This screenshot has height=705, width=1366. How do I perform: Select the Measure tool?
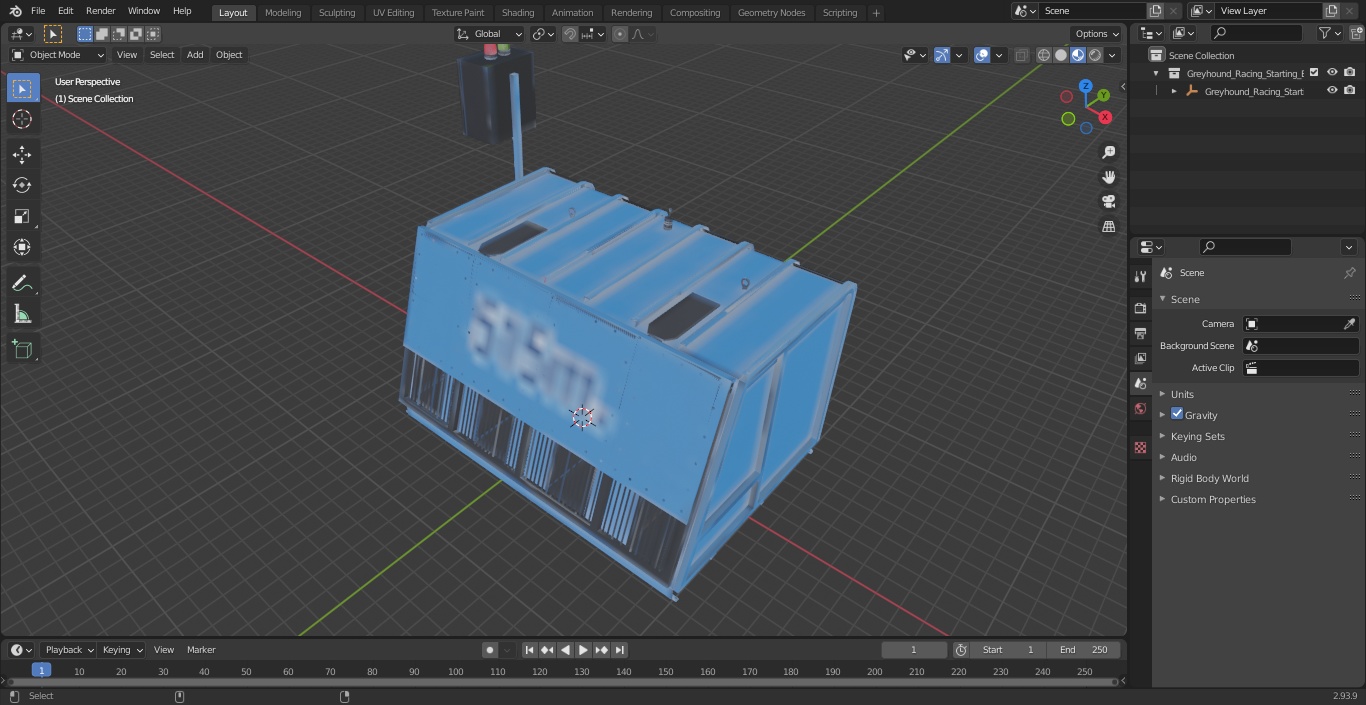pos(22,314)
